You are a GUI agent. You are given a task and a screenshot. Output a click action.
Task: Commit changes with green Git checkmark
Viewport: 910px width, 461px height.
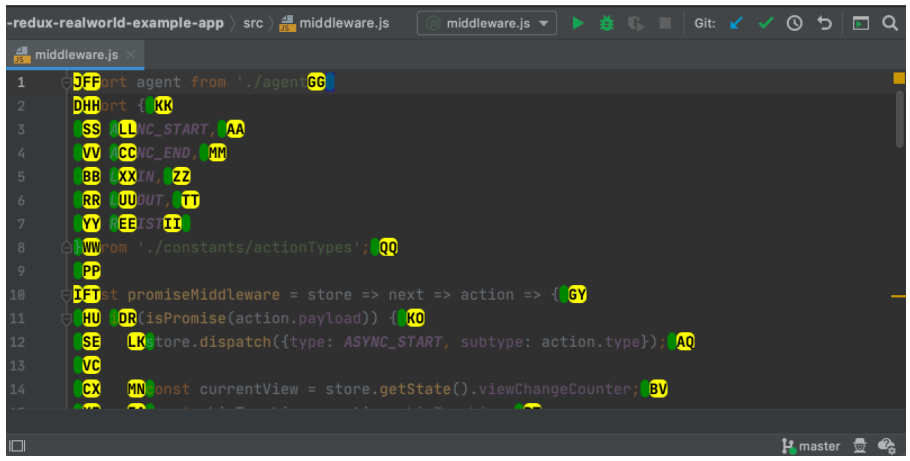tap(766, 23)
